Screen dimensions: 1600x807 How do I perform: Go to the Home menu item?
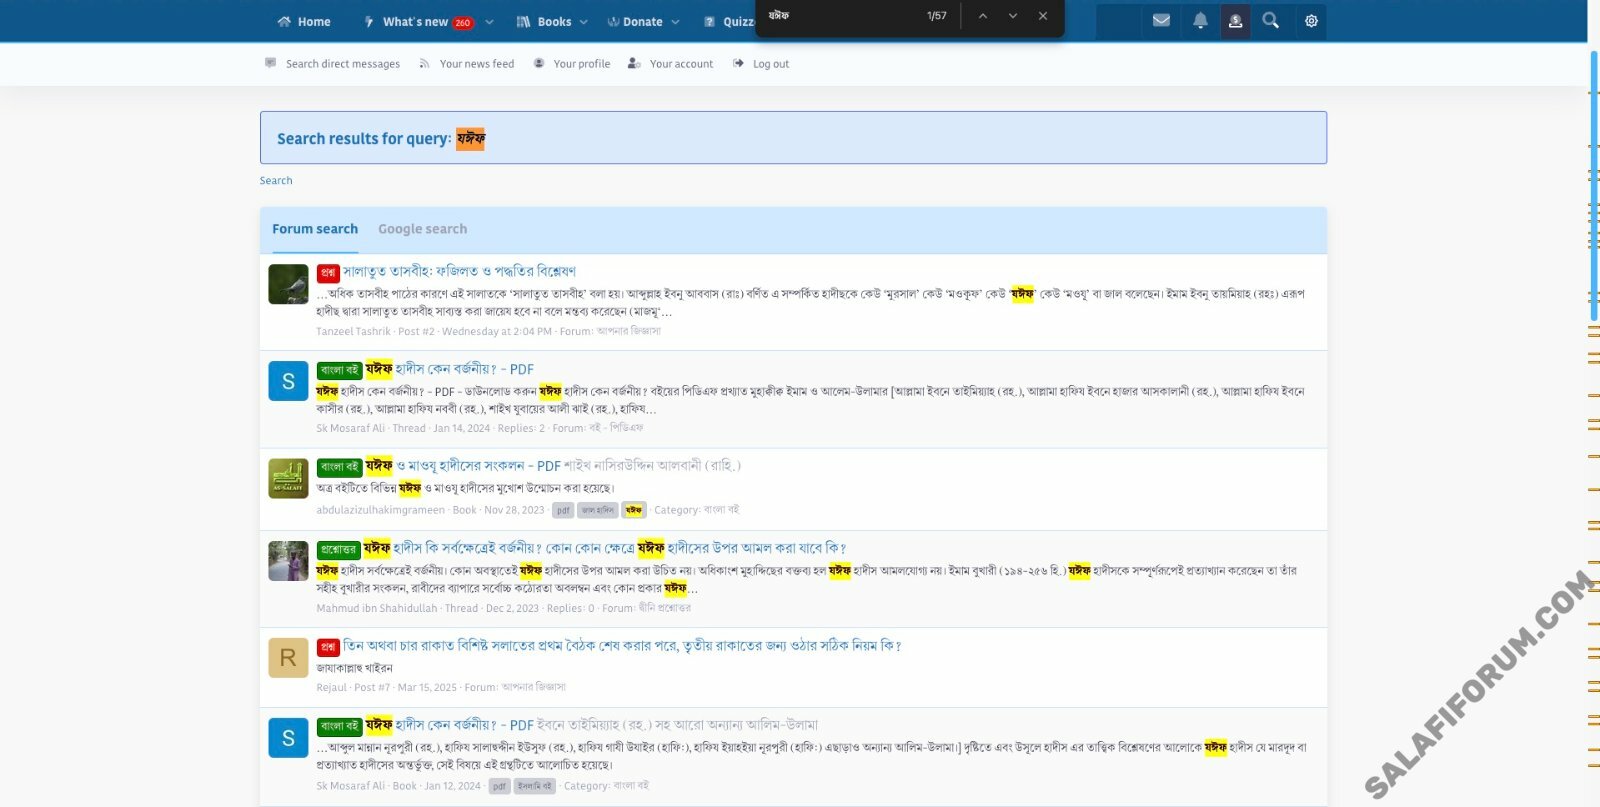(304, 22)
